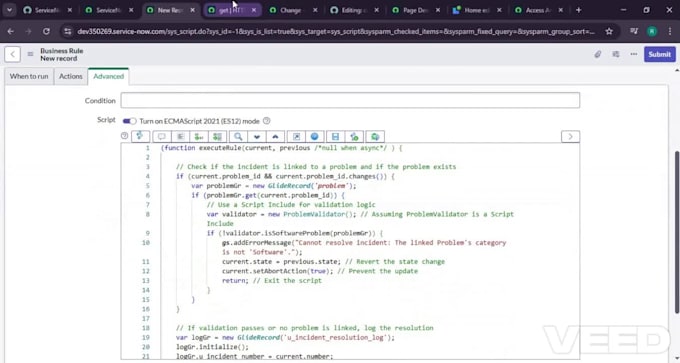Switch to the 'get | RTT' browser tab
Image resolution: width=680 pixels, height=363 pixels.
(232, 10)
